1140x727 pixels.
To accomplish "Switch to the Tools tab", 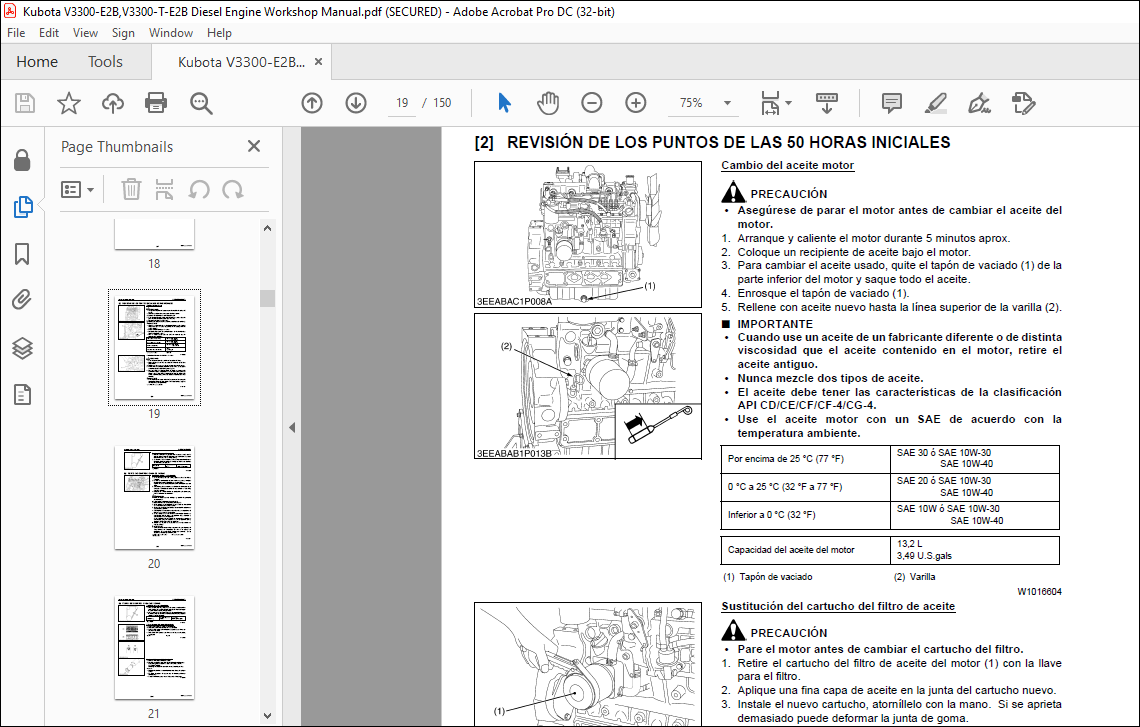I will (105, 62).
